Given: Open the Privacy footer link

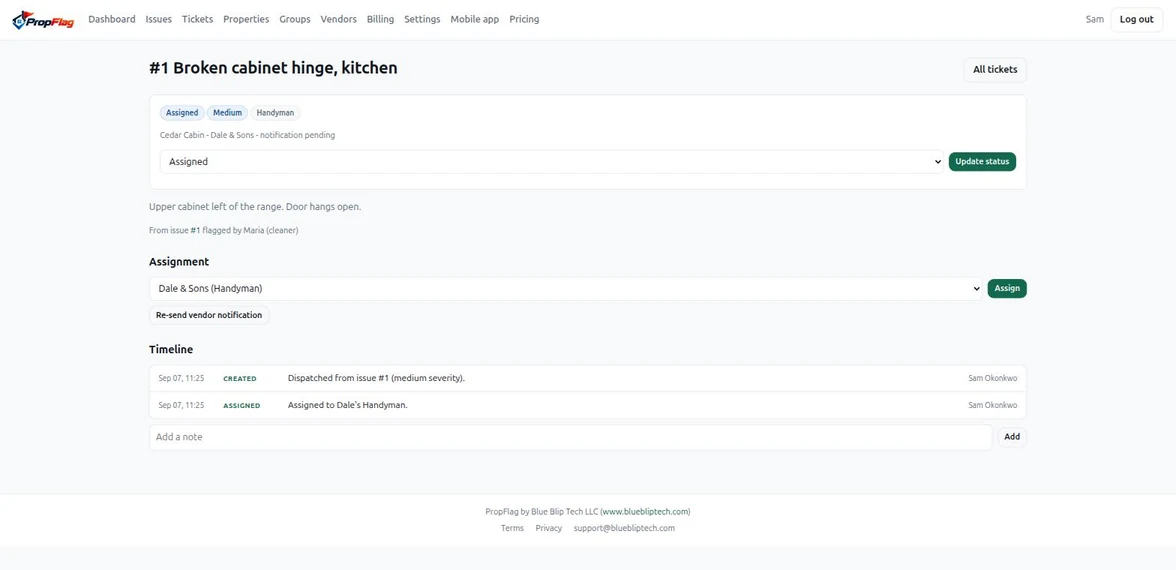Looking at the screenshot, I should (548, 528).
